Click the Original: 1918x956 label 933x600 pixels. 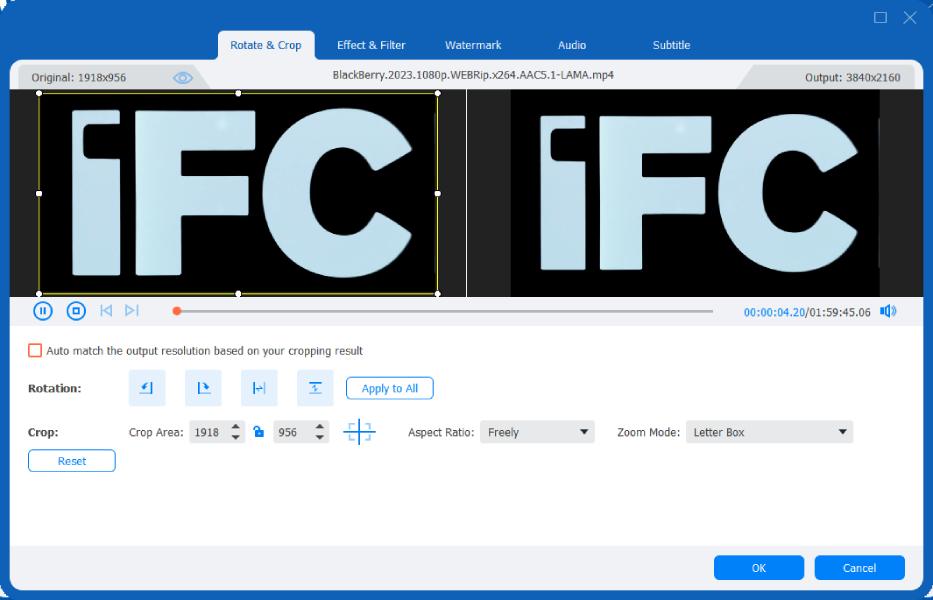[79, 77]
